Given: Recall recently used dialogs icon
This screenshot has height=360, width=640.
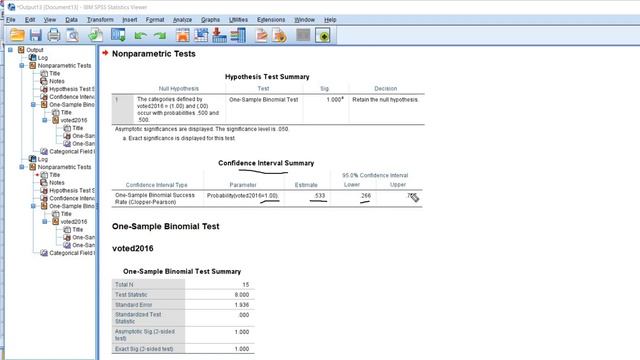Looking at the screenshot, I should pyautogui.click(x=118, y=35).
